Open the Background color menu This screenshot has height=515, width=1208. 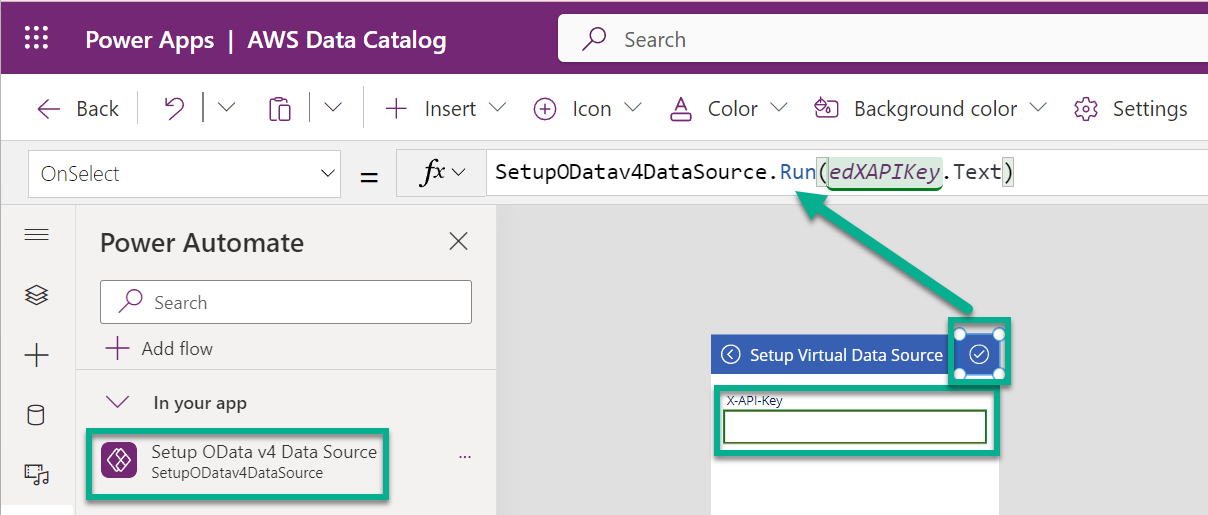point(930,108)
